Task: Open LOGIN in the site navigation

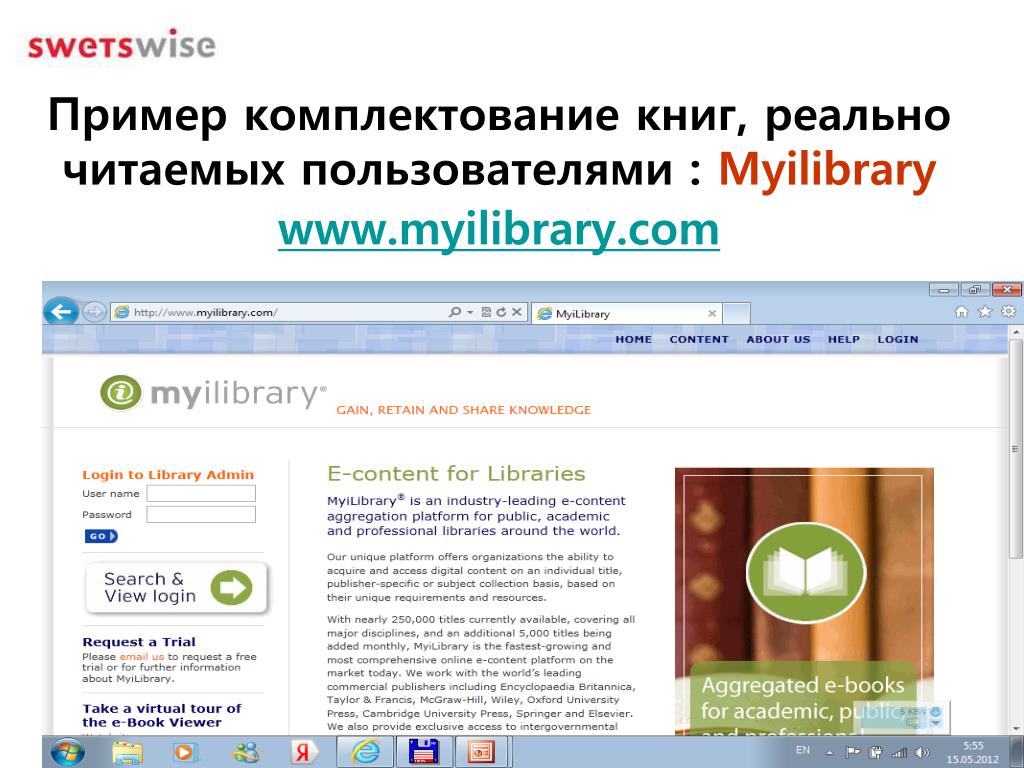Action: pyautogui.click(x=898, y=340)
